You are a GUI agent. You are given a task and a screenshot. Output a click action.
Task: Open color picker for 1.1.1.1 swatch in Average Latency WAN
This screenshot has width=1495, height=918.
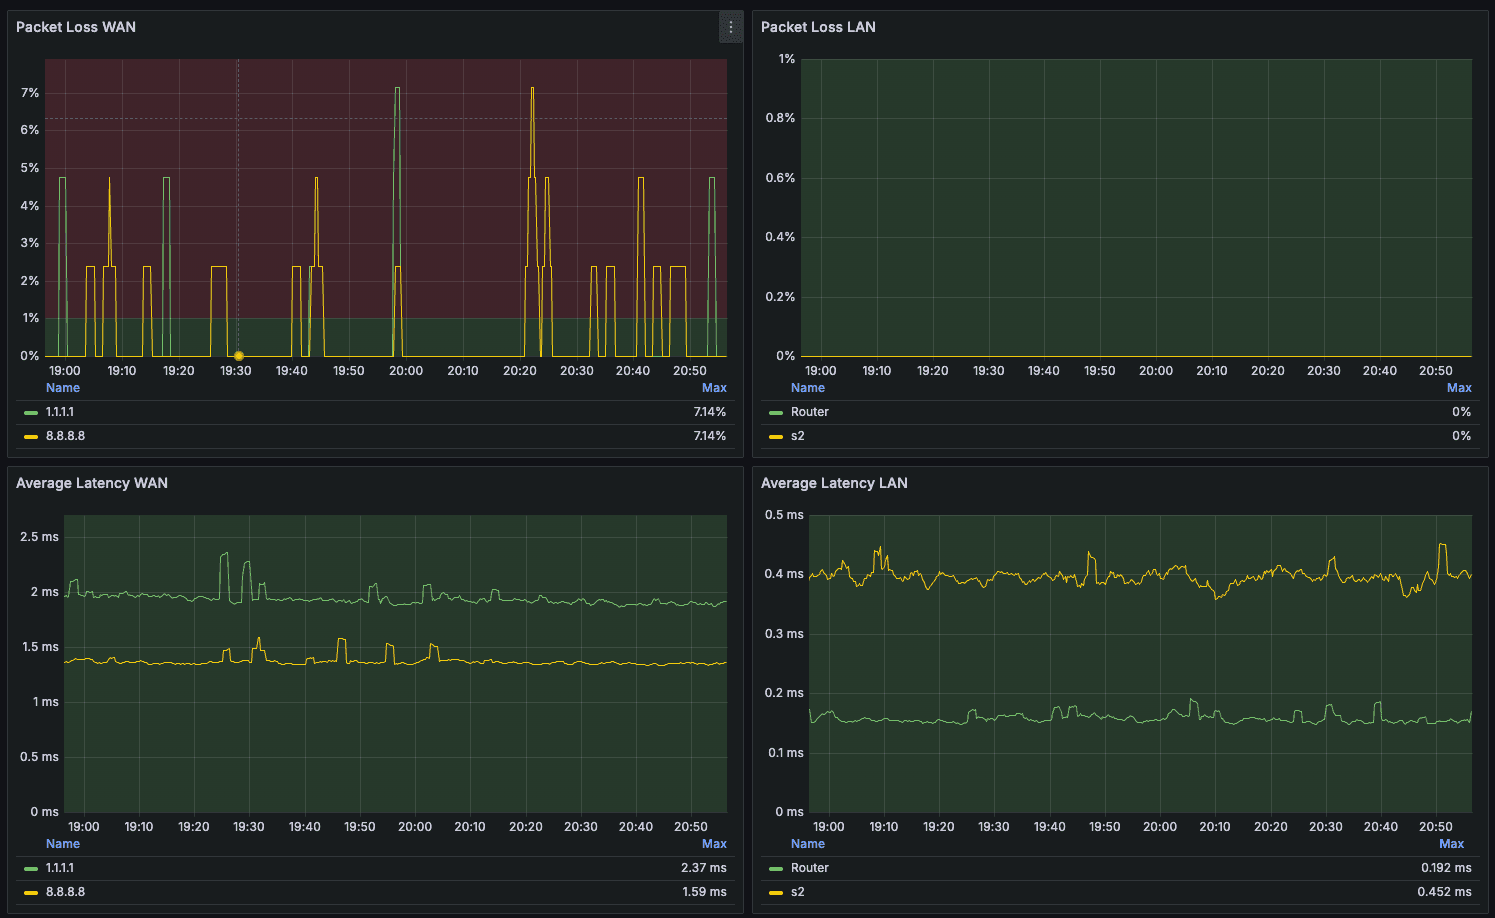click(x=31, y=869)
